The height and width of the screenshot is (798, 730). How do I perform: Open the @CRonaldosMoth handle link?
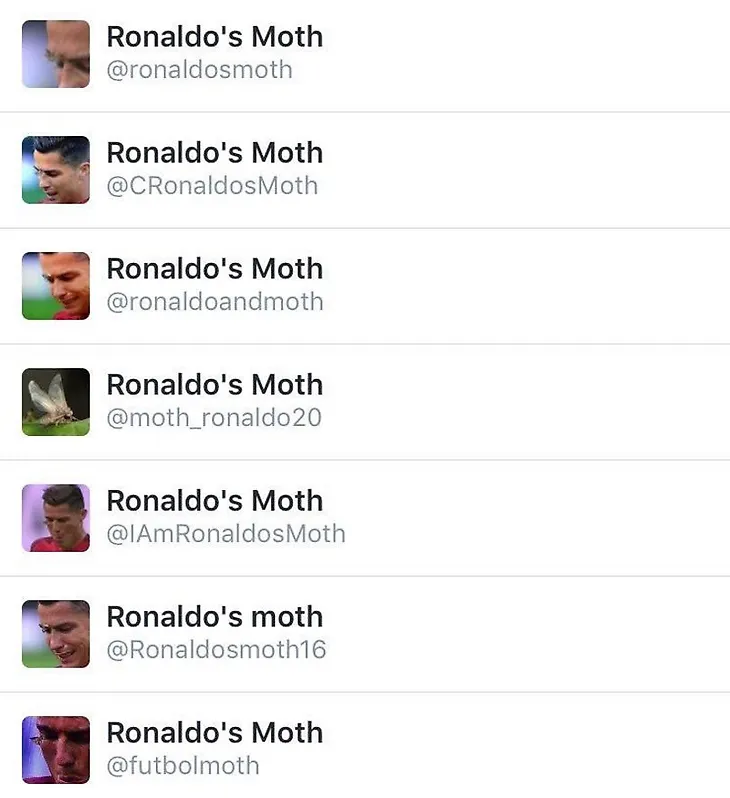pyautogui.click(x=212, y=186)
